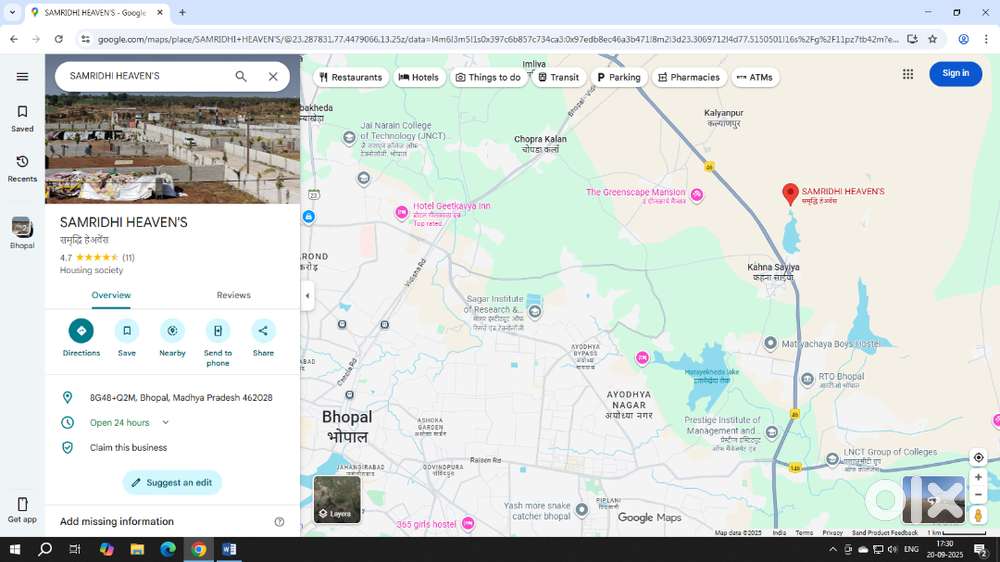Open Nearby search for this place
Image resolution: width=1000 pixels, height=562 pixels.
point(172,331)
